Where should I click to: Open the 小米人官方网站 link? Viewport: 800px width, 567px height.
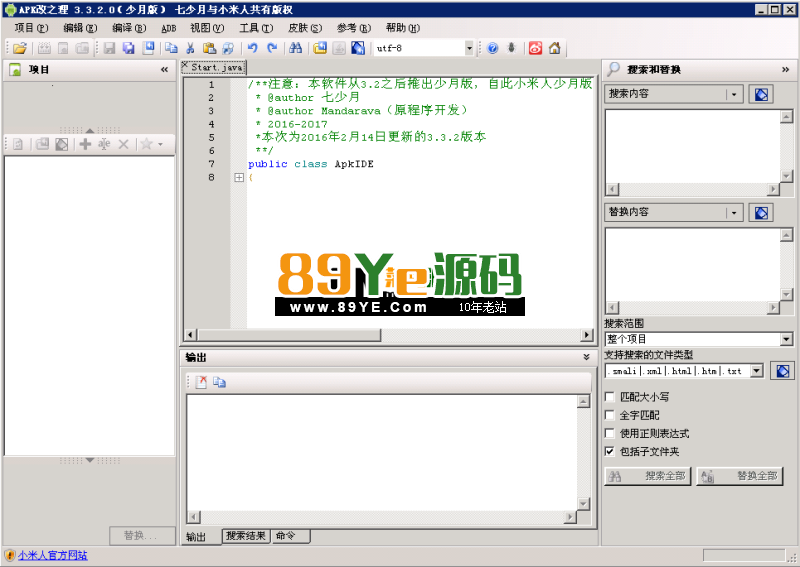[x=52, y=555]
